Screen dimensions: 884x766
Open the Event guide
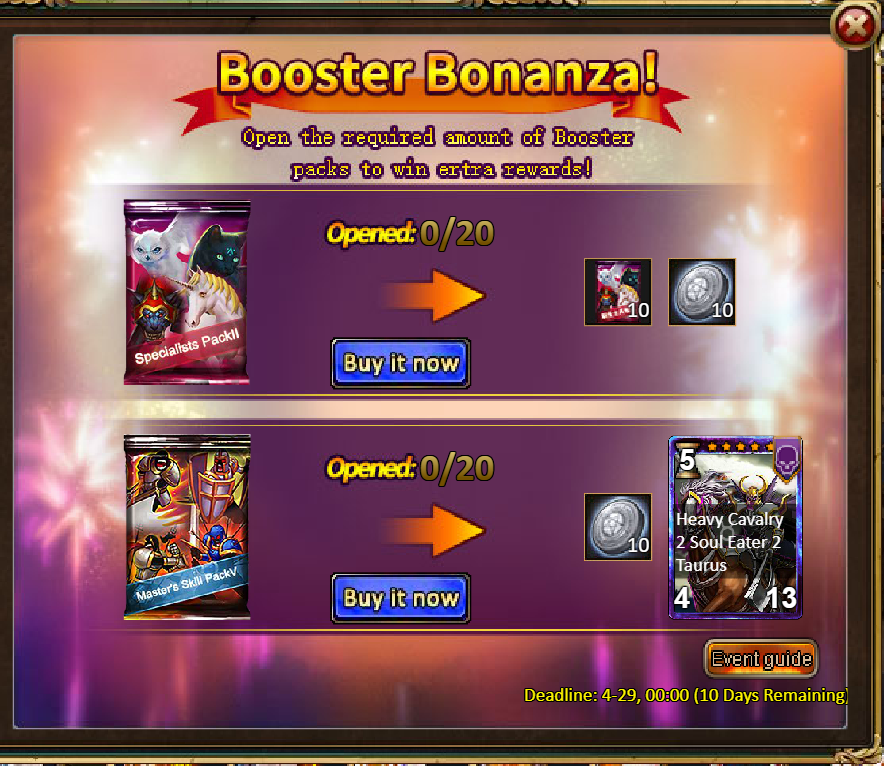point(761,658)
